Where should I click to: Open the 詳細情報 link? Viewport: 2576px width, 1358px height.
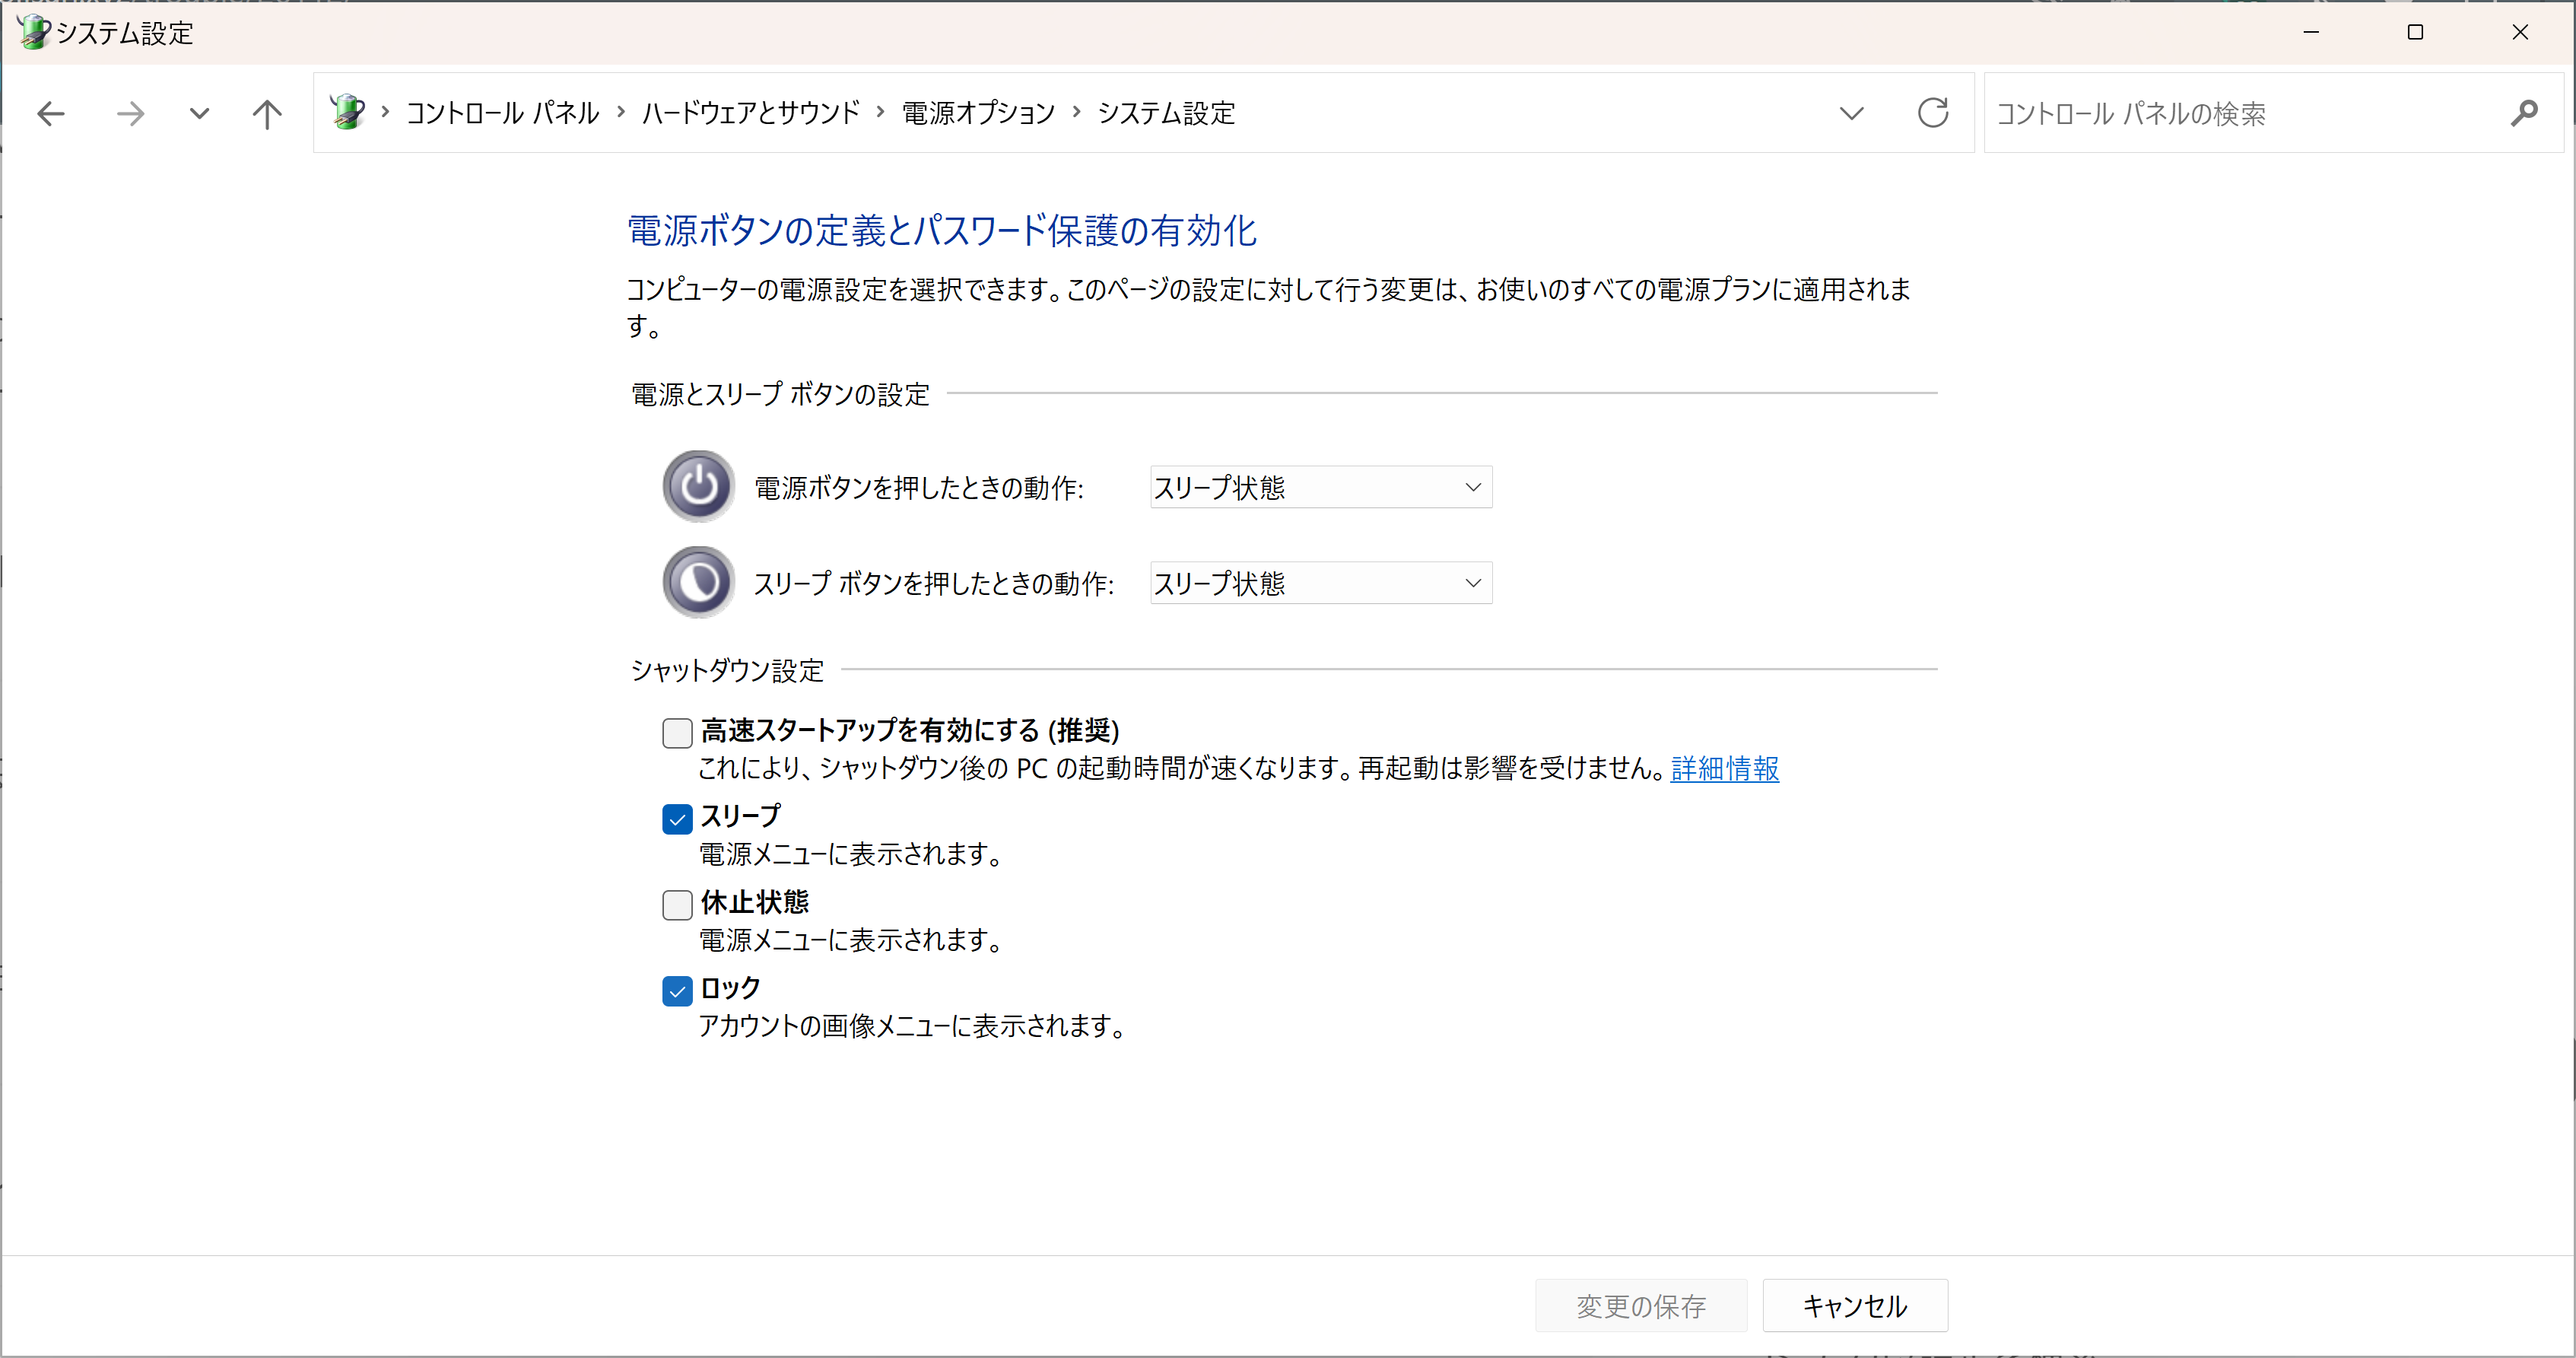pyautogui.click(x=1724, y=769)
